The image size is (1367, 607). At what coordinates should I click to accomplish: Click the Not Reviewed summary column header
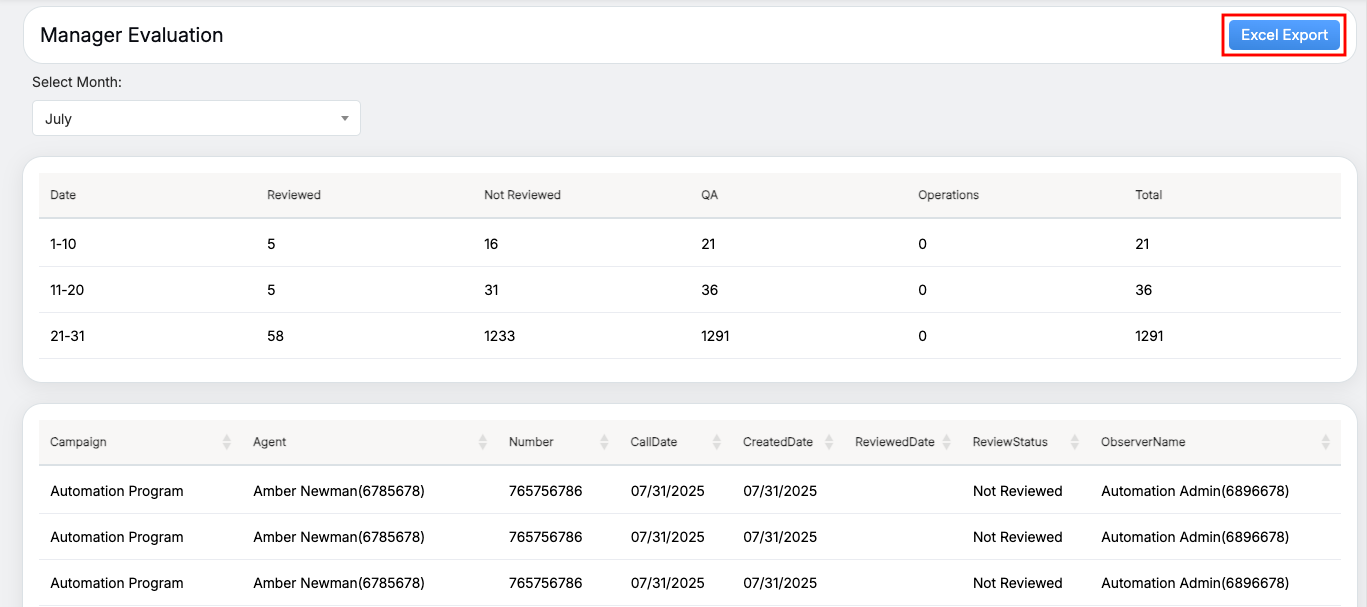522,195
